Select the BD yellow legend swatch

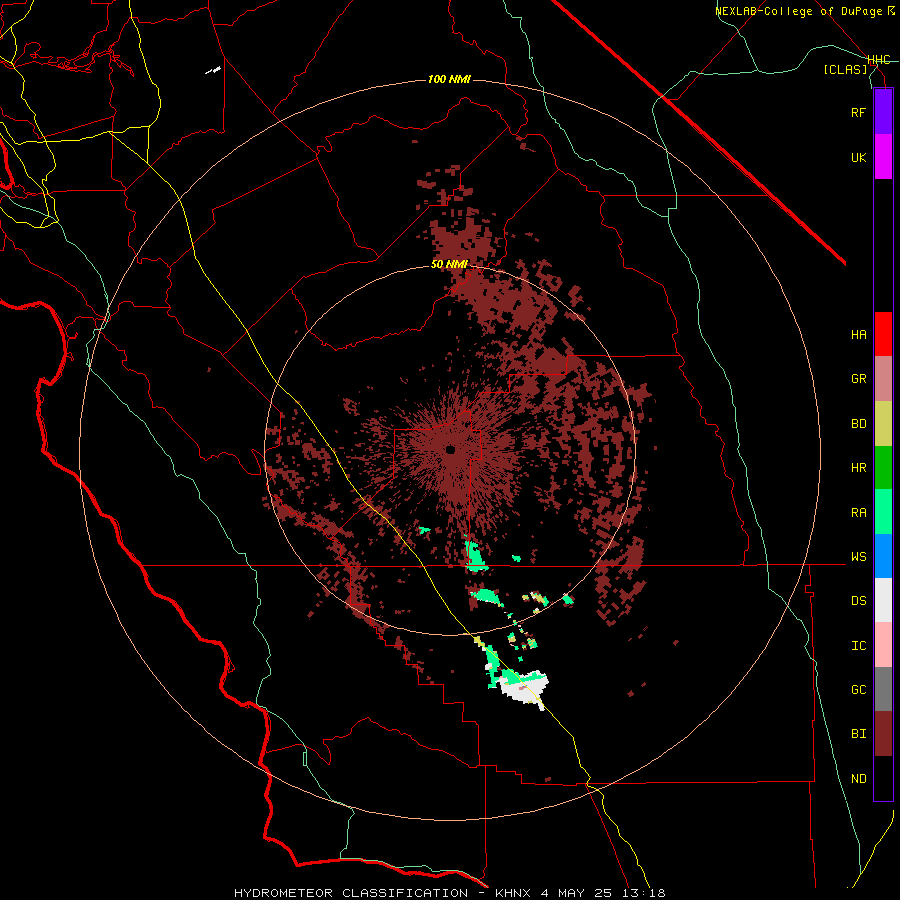tap(883, 424)
